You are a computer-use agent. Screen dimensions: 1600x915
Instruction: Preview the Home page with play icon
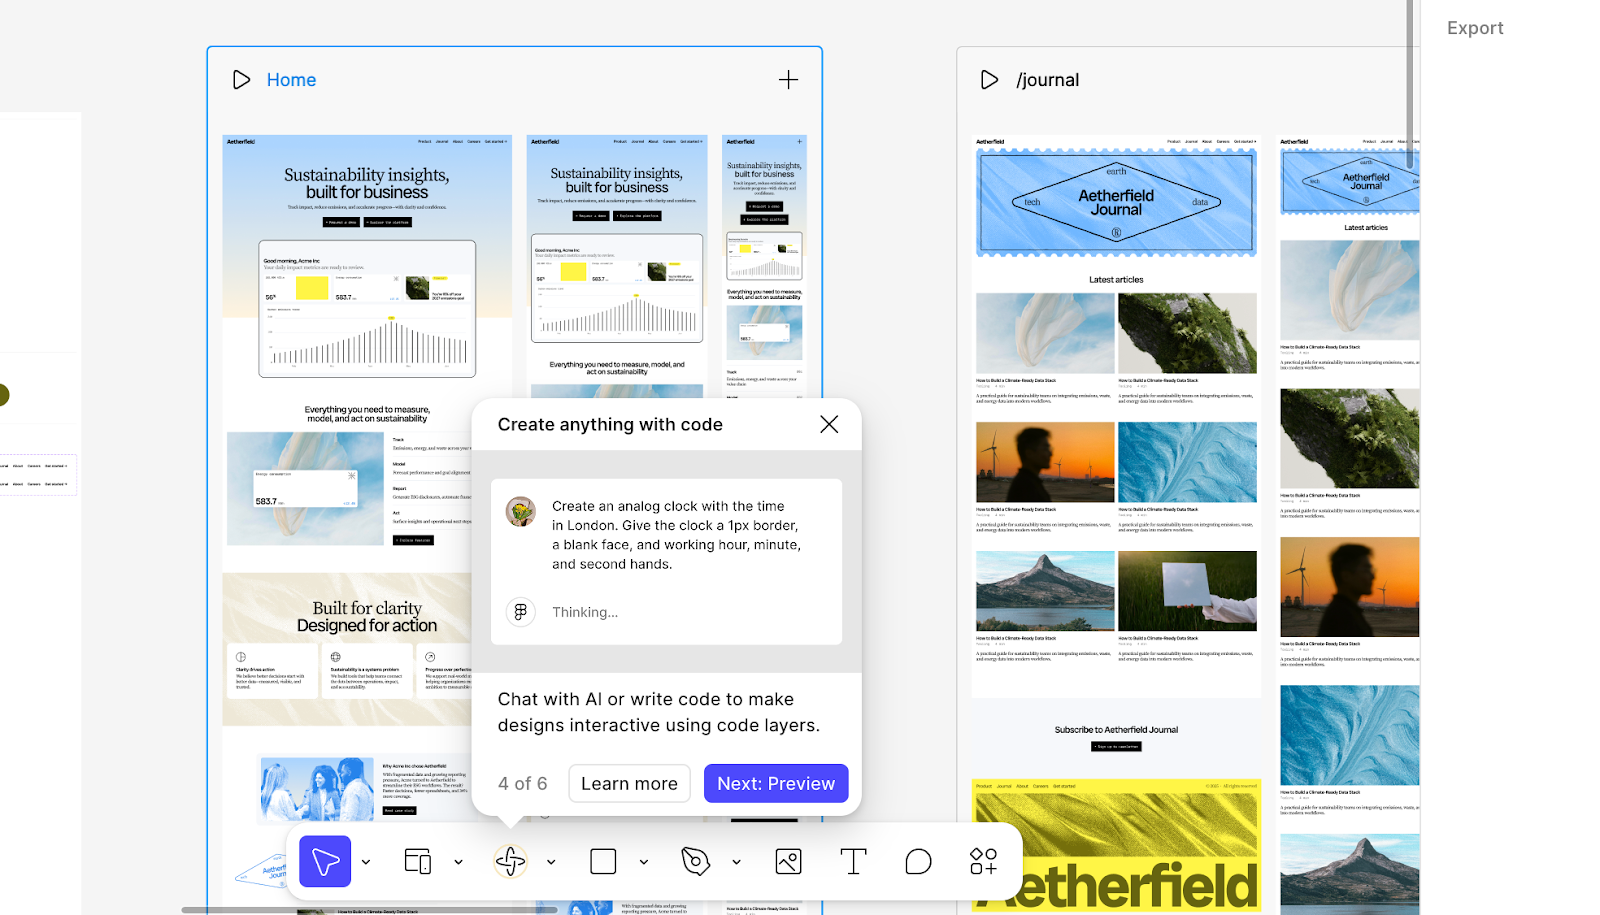(241, 80)
